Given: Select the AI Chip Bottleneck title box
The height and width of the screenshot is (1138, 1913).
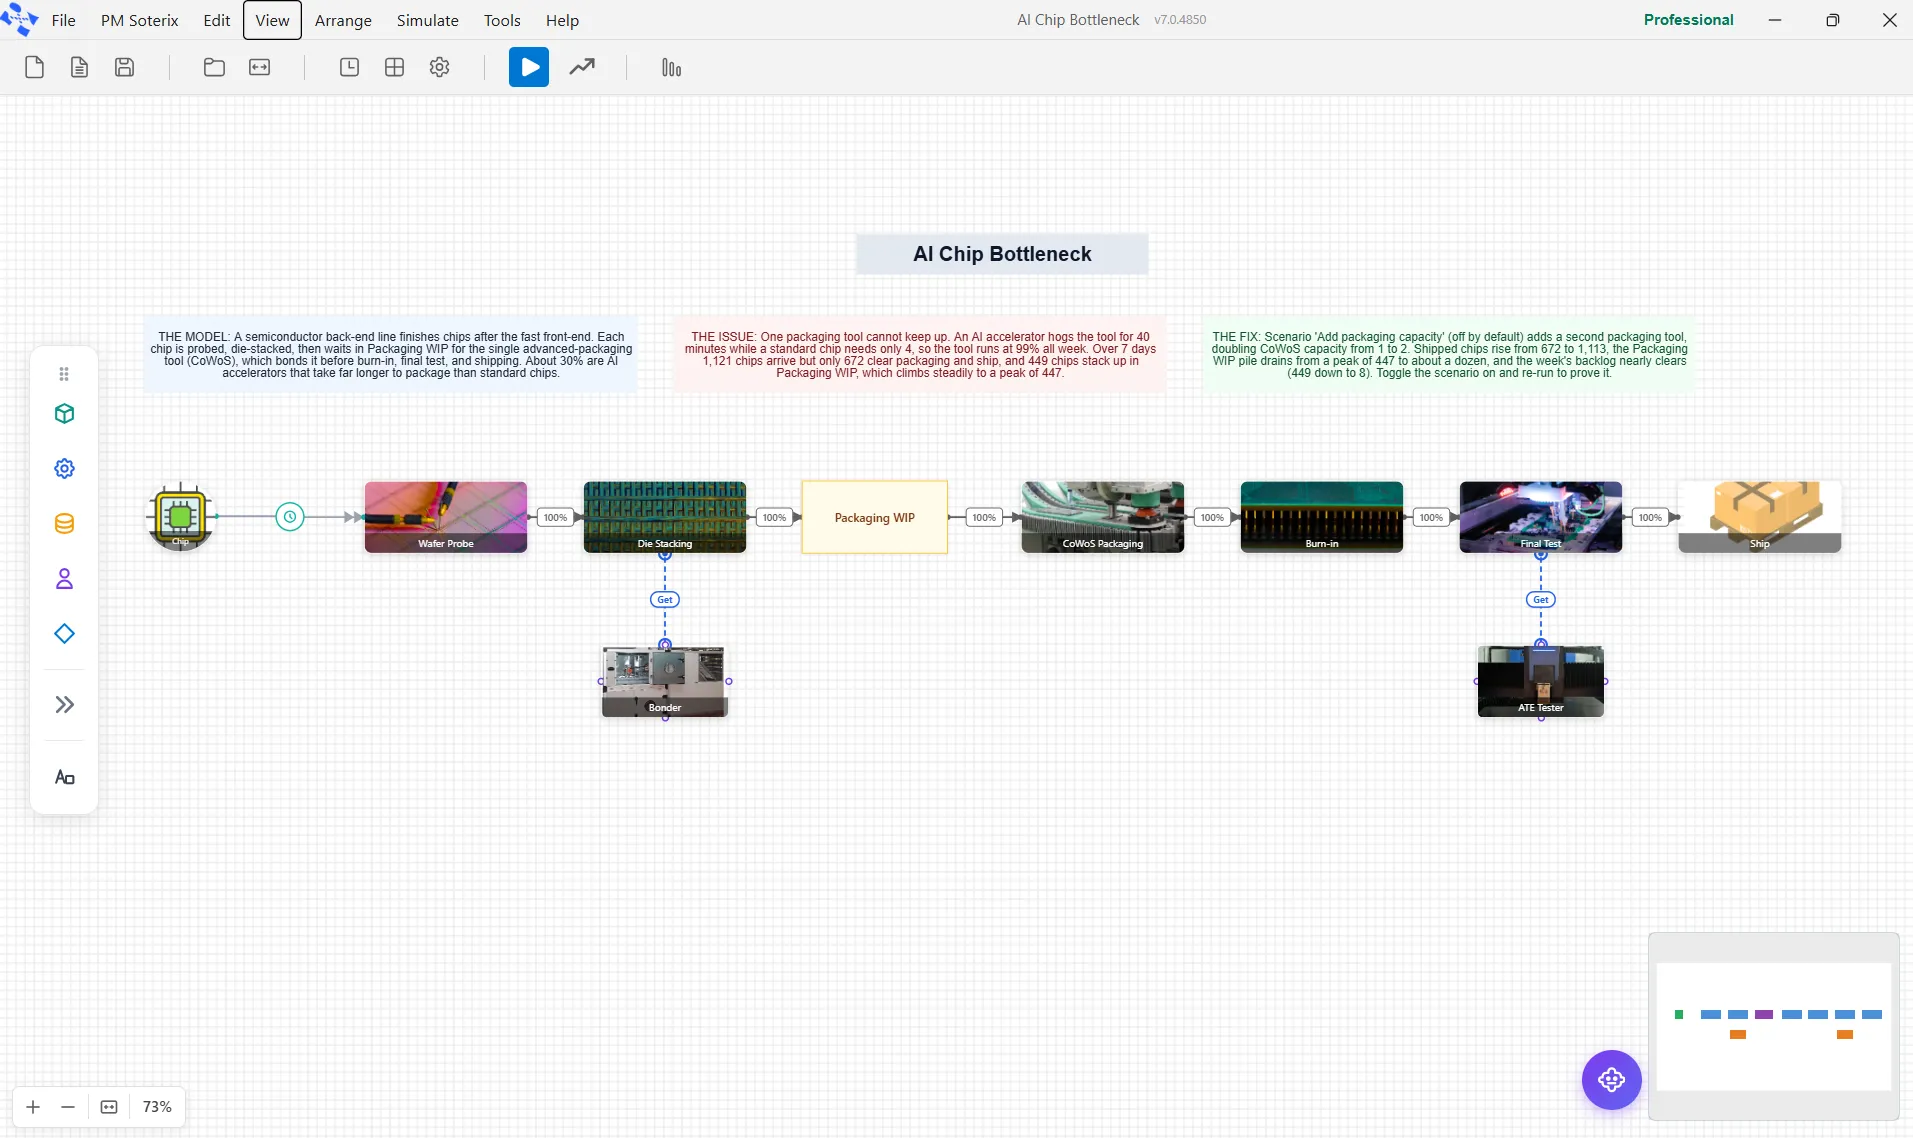Looking at the screenshot, I should (x=1002, y=254).
